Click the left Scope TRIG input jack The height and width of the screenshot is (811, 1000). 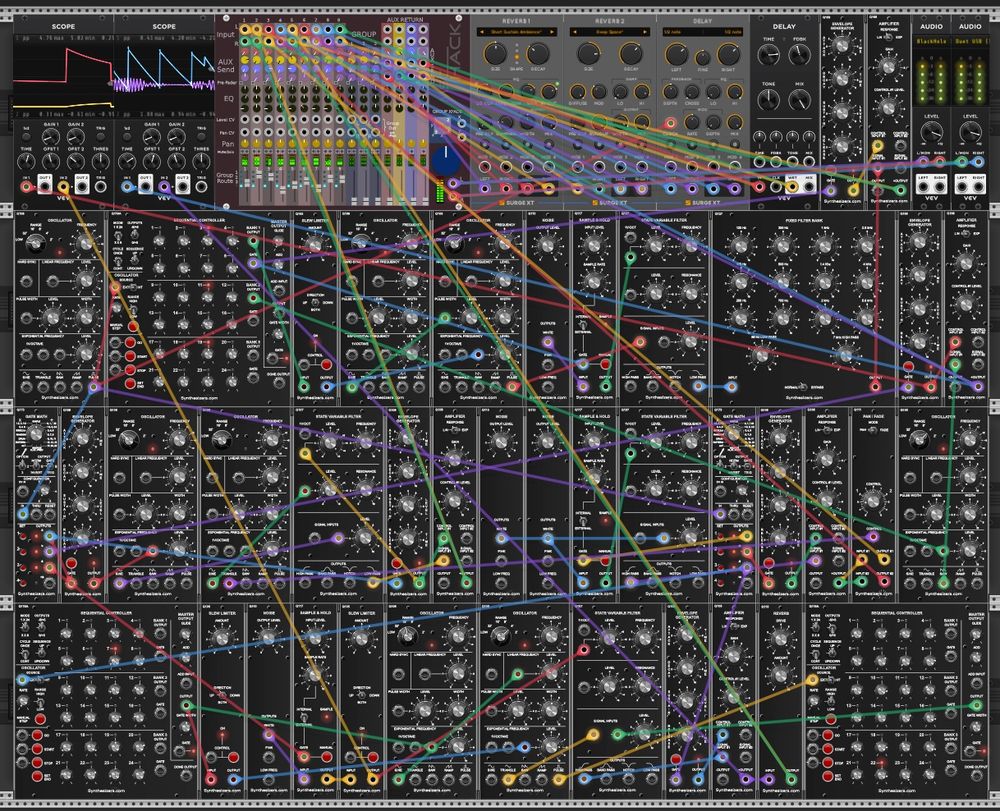101,187
